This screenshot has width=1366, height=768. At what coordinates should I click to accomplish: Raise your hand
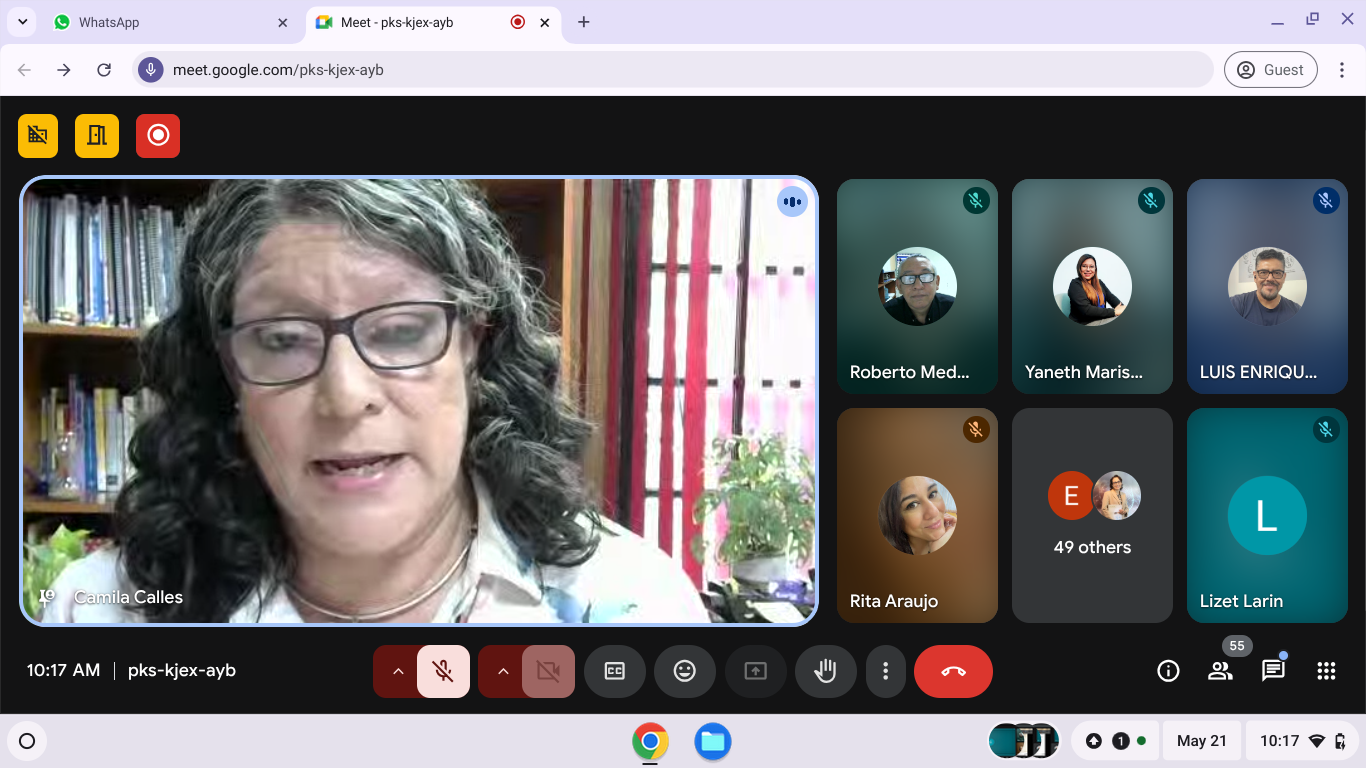click(x=825, y=671)
